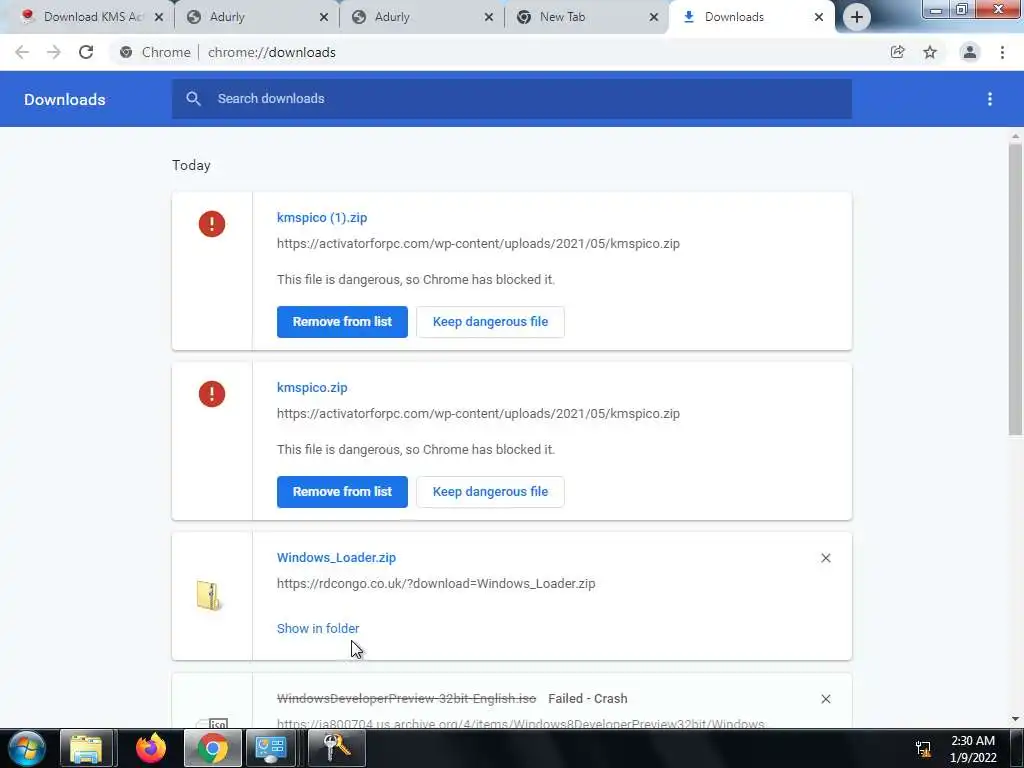Image resolution: width=1024 pixels, height=768 pixels.
Task: Close the Downloads tab
Action: [x=819, y=18]
